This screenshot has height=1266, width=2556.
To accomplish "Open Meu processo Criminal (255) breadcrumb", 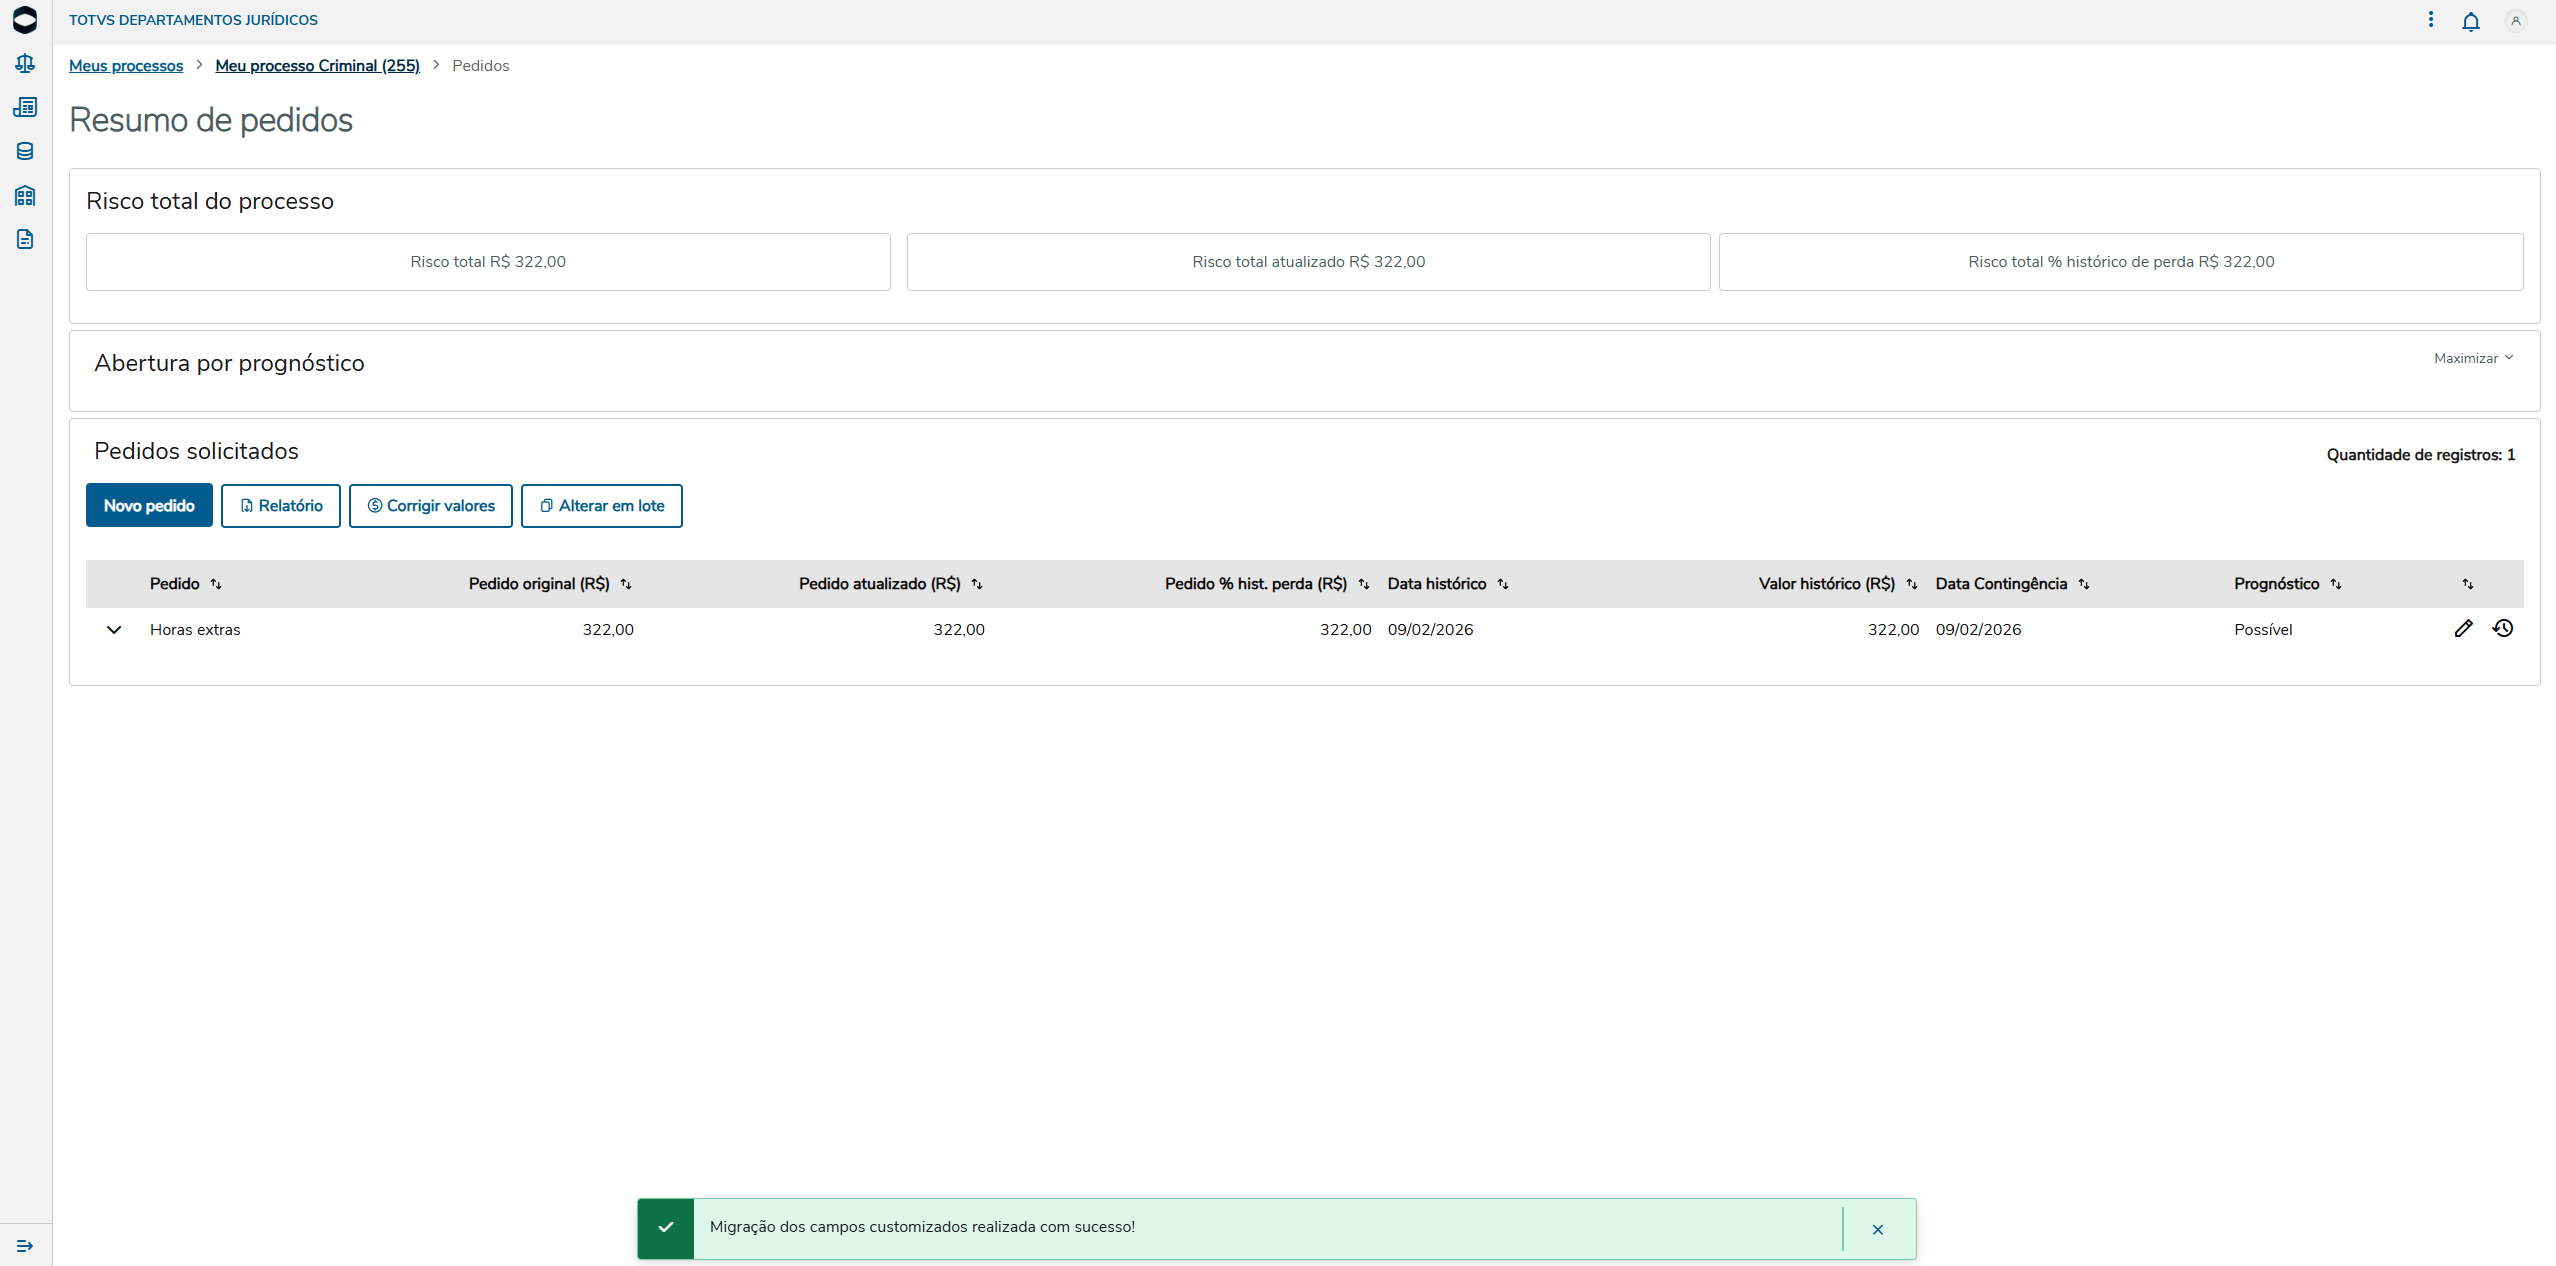I will pyautogui.click(x=317, y=66).
